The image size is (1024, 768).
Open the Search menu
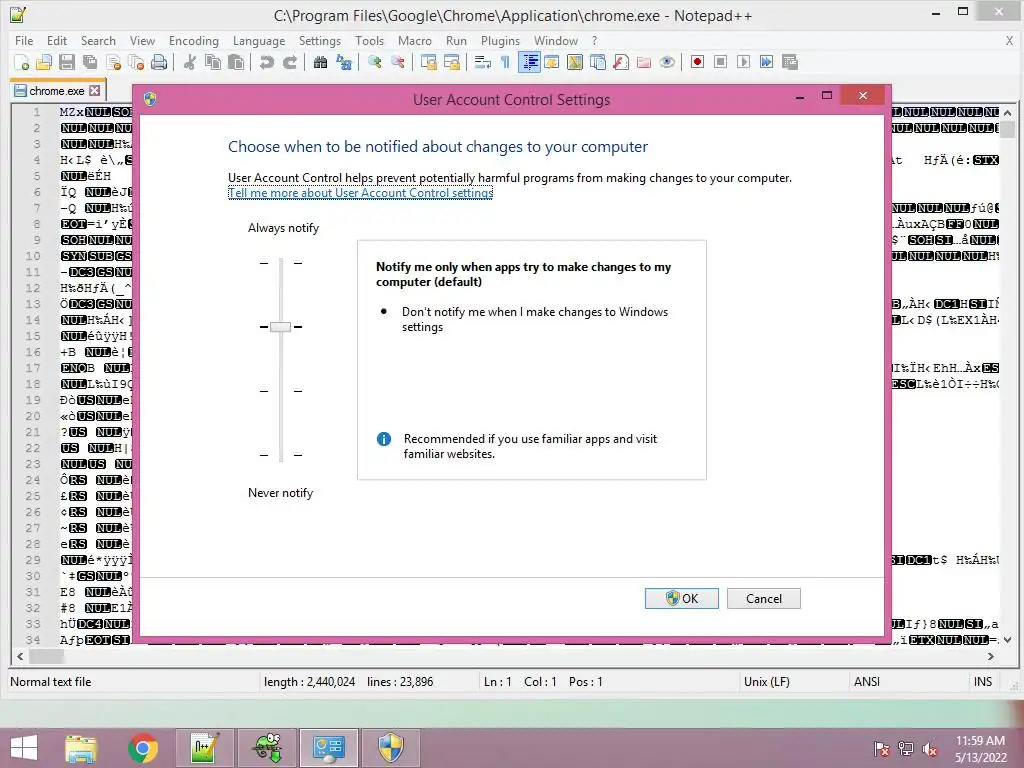(98, 40)
